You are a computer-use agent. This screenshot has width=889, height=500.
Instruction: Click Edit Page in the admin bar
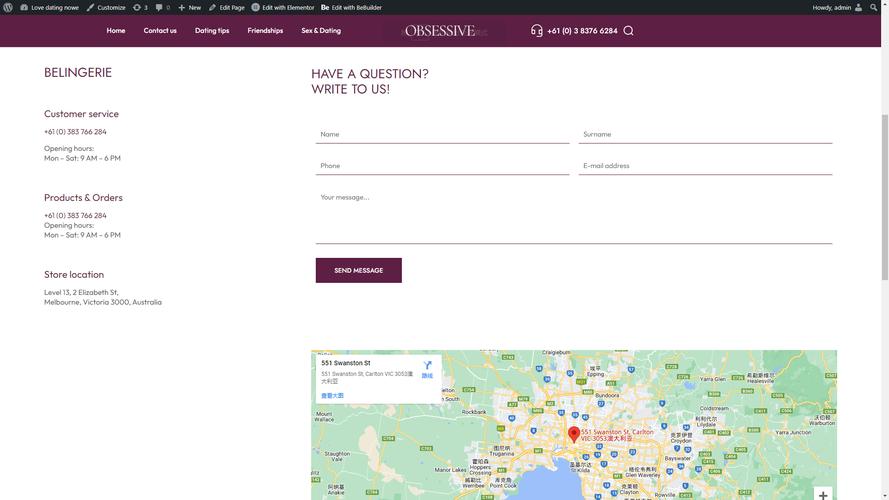pos(227,7)
